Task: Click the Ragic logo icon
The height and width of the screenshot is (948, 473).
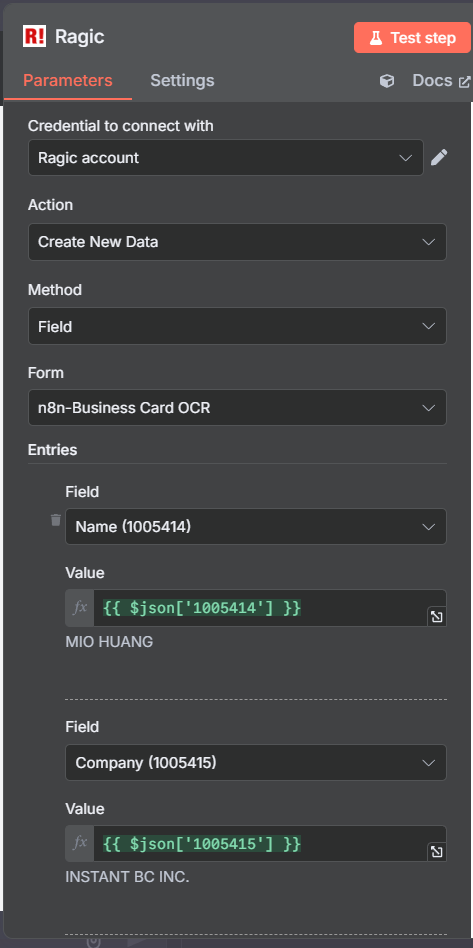Action: tap(34, 37)
